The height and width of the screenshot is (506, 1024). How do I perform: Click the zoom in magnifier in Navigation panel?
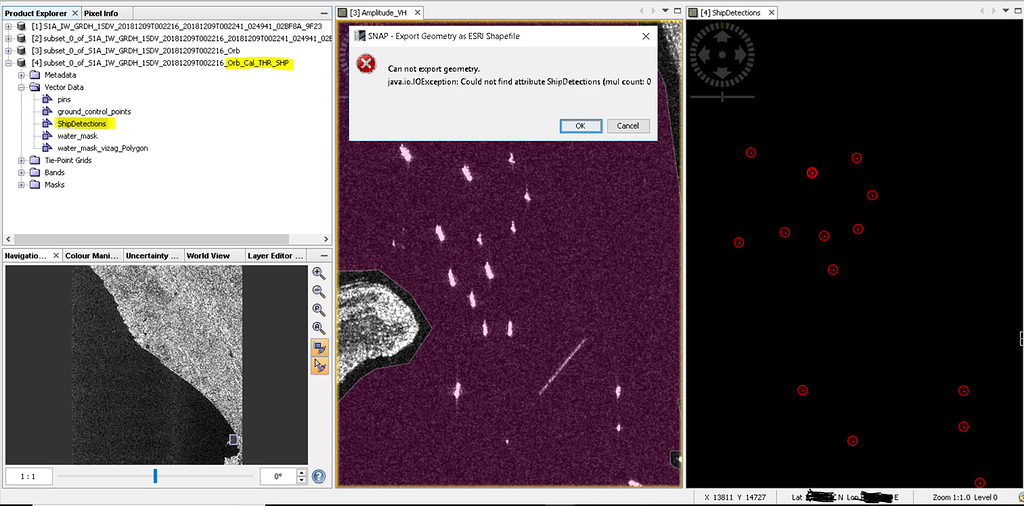(319, 273)
